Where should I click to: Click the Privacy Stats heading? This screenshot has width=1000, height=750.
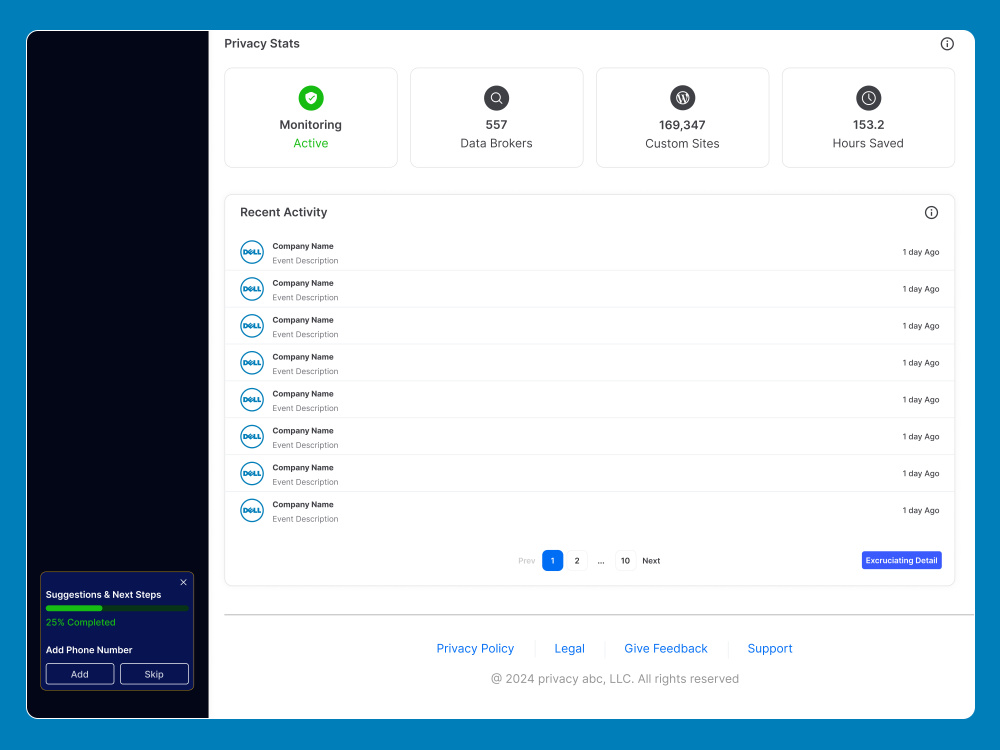coord(261,43)
